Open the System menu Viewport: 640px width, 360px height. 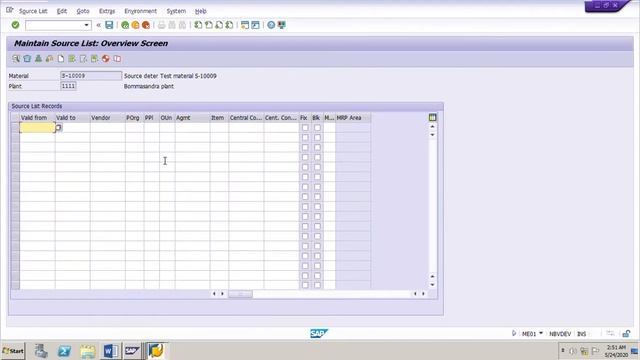tap(176, 11)
